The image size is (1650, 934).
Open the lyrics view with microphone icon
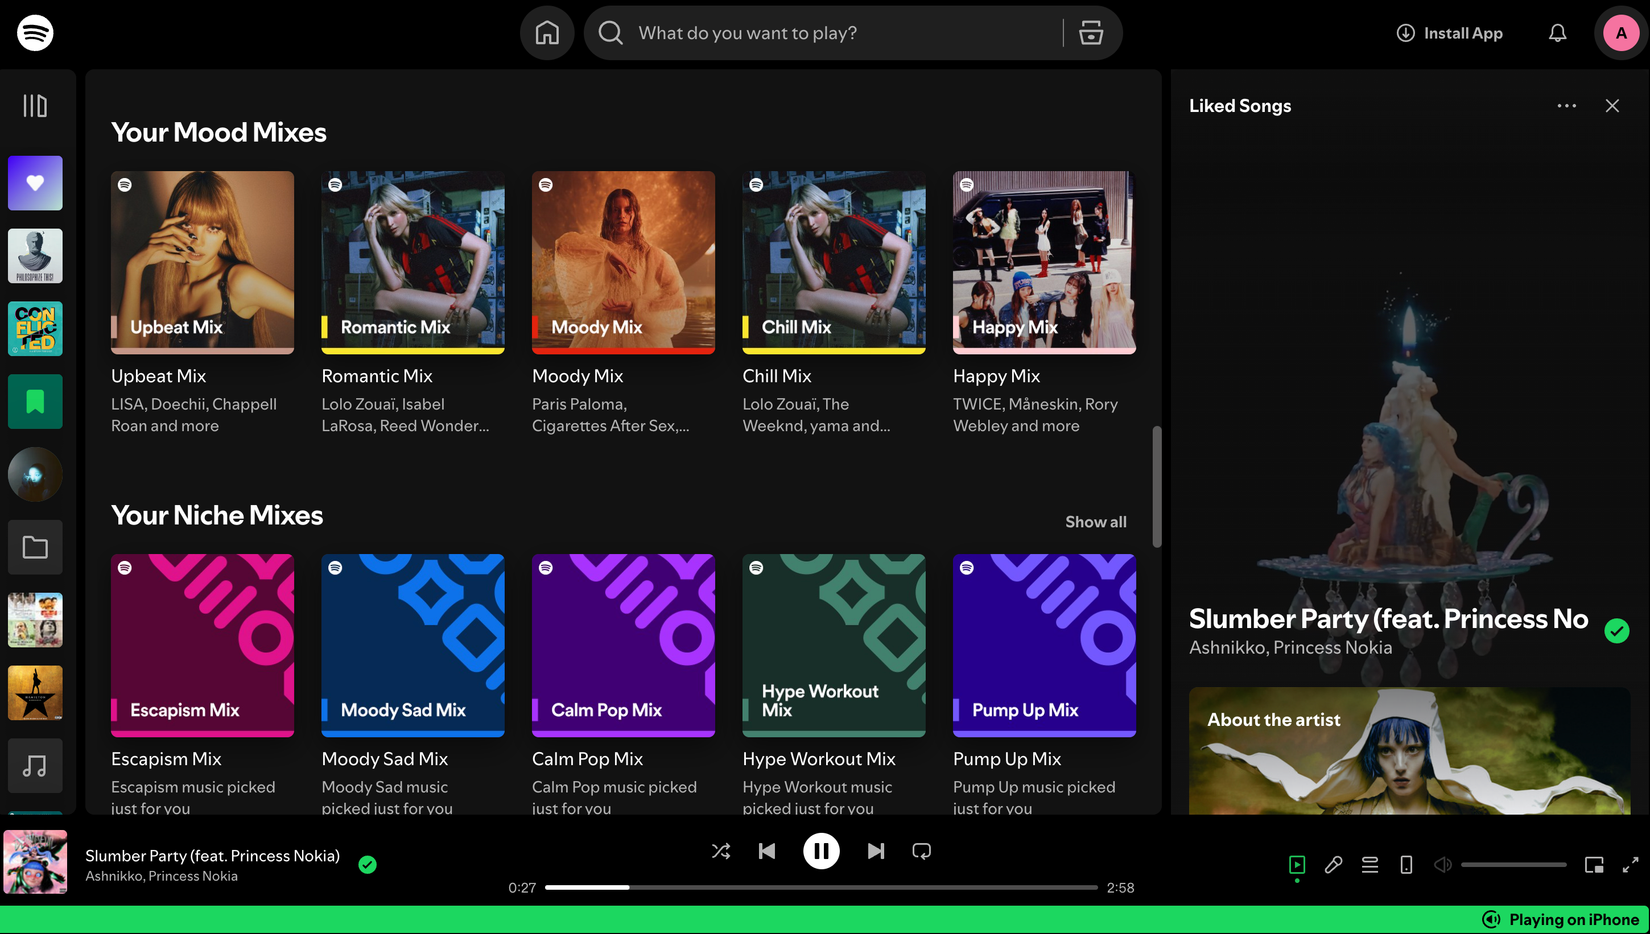[x=1333, y=864]
